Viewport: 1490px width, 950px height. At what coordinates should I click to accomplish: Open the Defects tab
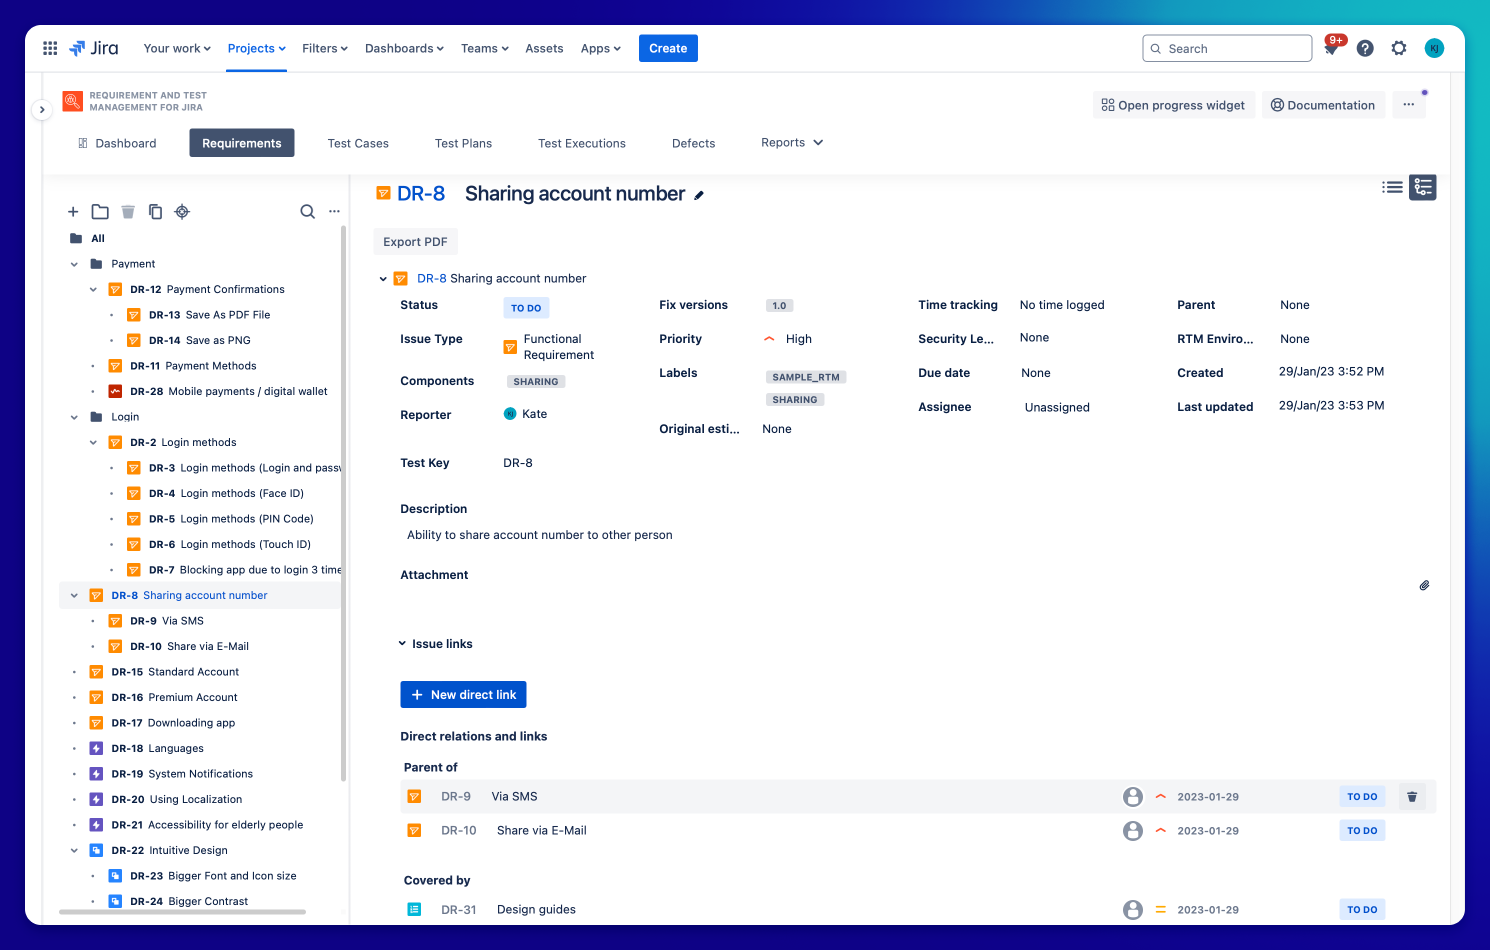(693, 143)
